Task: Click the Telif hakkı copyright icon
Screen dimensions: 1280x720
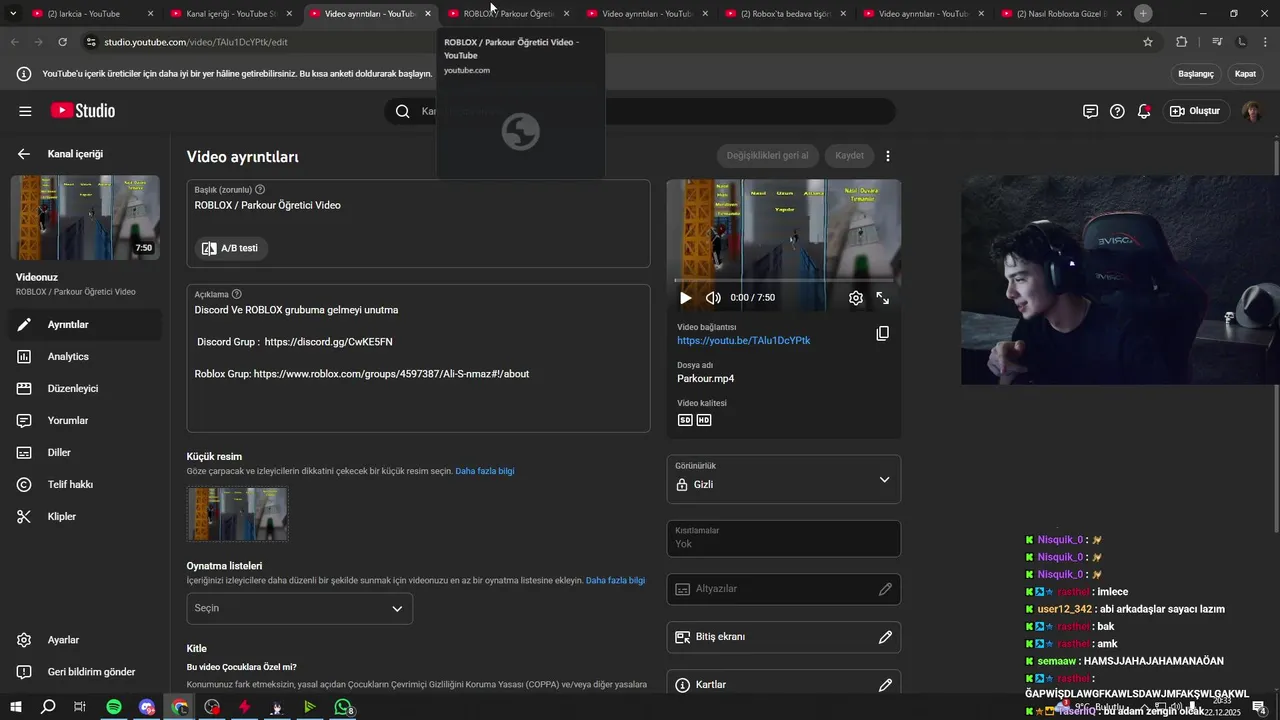Action: pyautogui.click(x=24, y=484)
